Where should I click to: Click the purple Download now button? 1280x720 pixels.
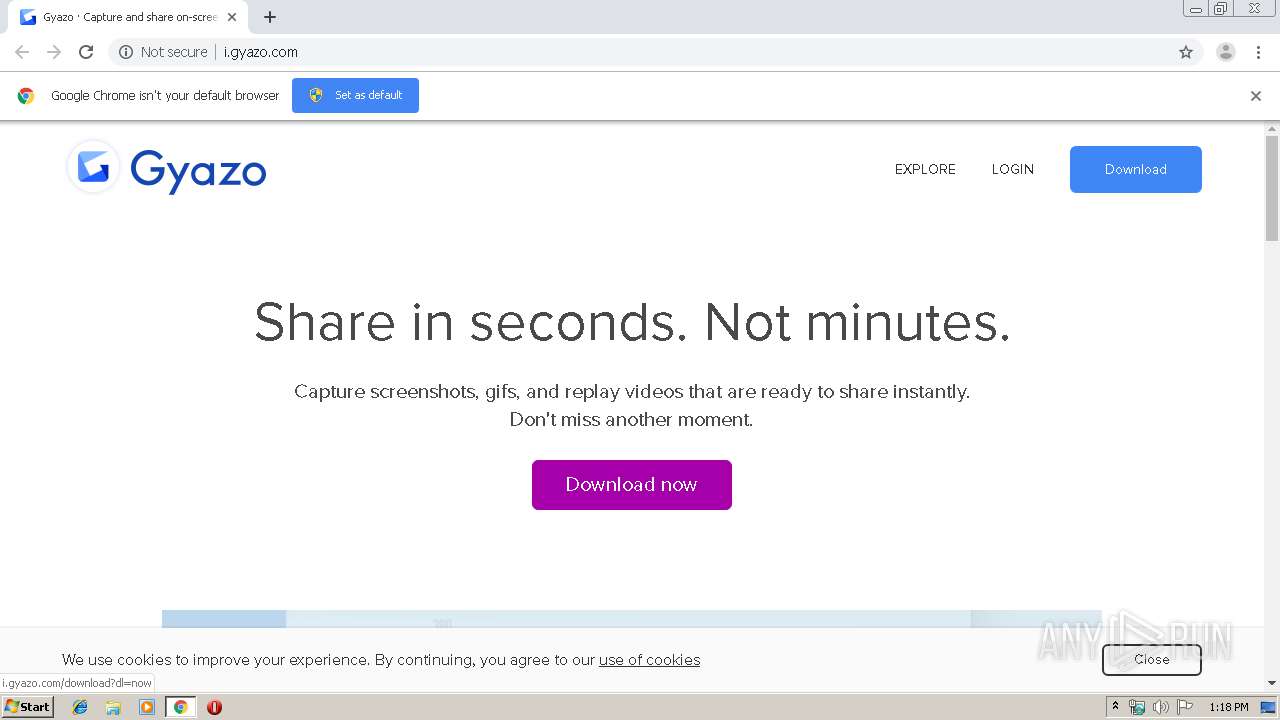coord(632,485)
